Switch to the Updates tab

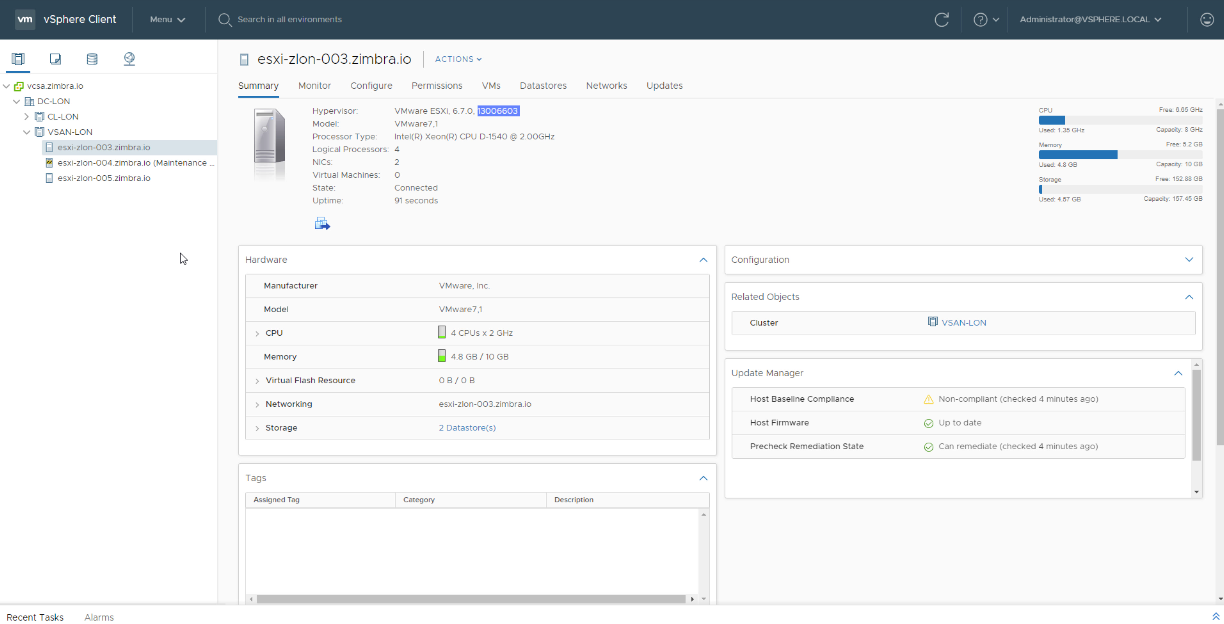(664, 86)
